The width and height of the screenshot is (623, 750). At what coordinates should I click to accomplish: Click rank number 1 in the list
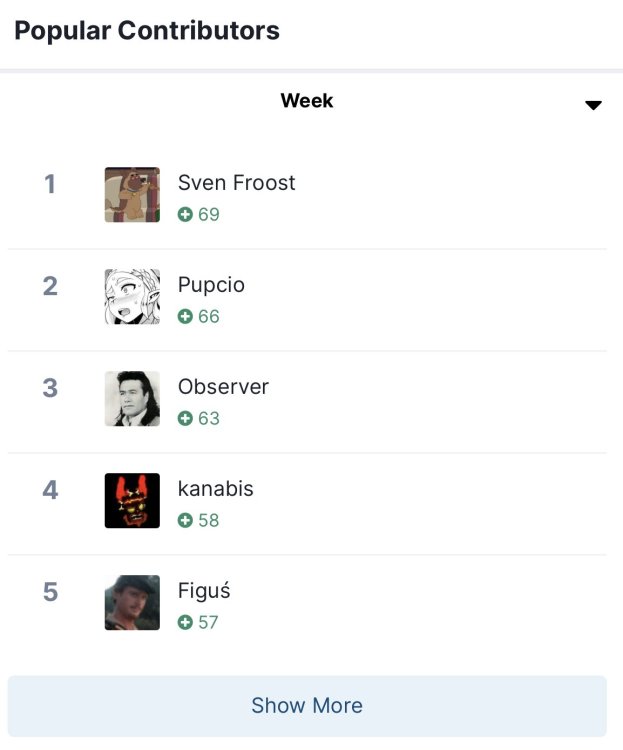50,184
